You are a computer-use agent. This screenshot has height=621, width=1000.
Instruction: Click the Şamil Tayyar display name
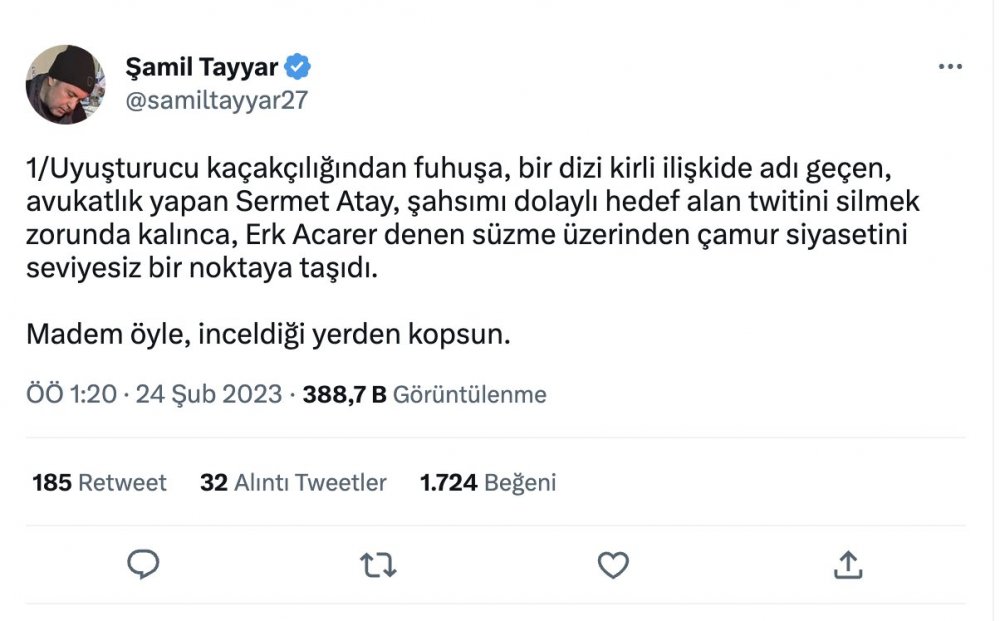tap(203, 67)
